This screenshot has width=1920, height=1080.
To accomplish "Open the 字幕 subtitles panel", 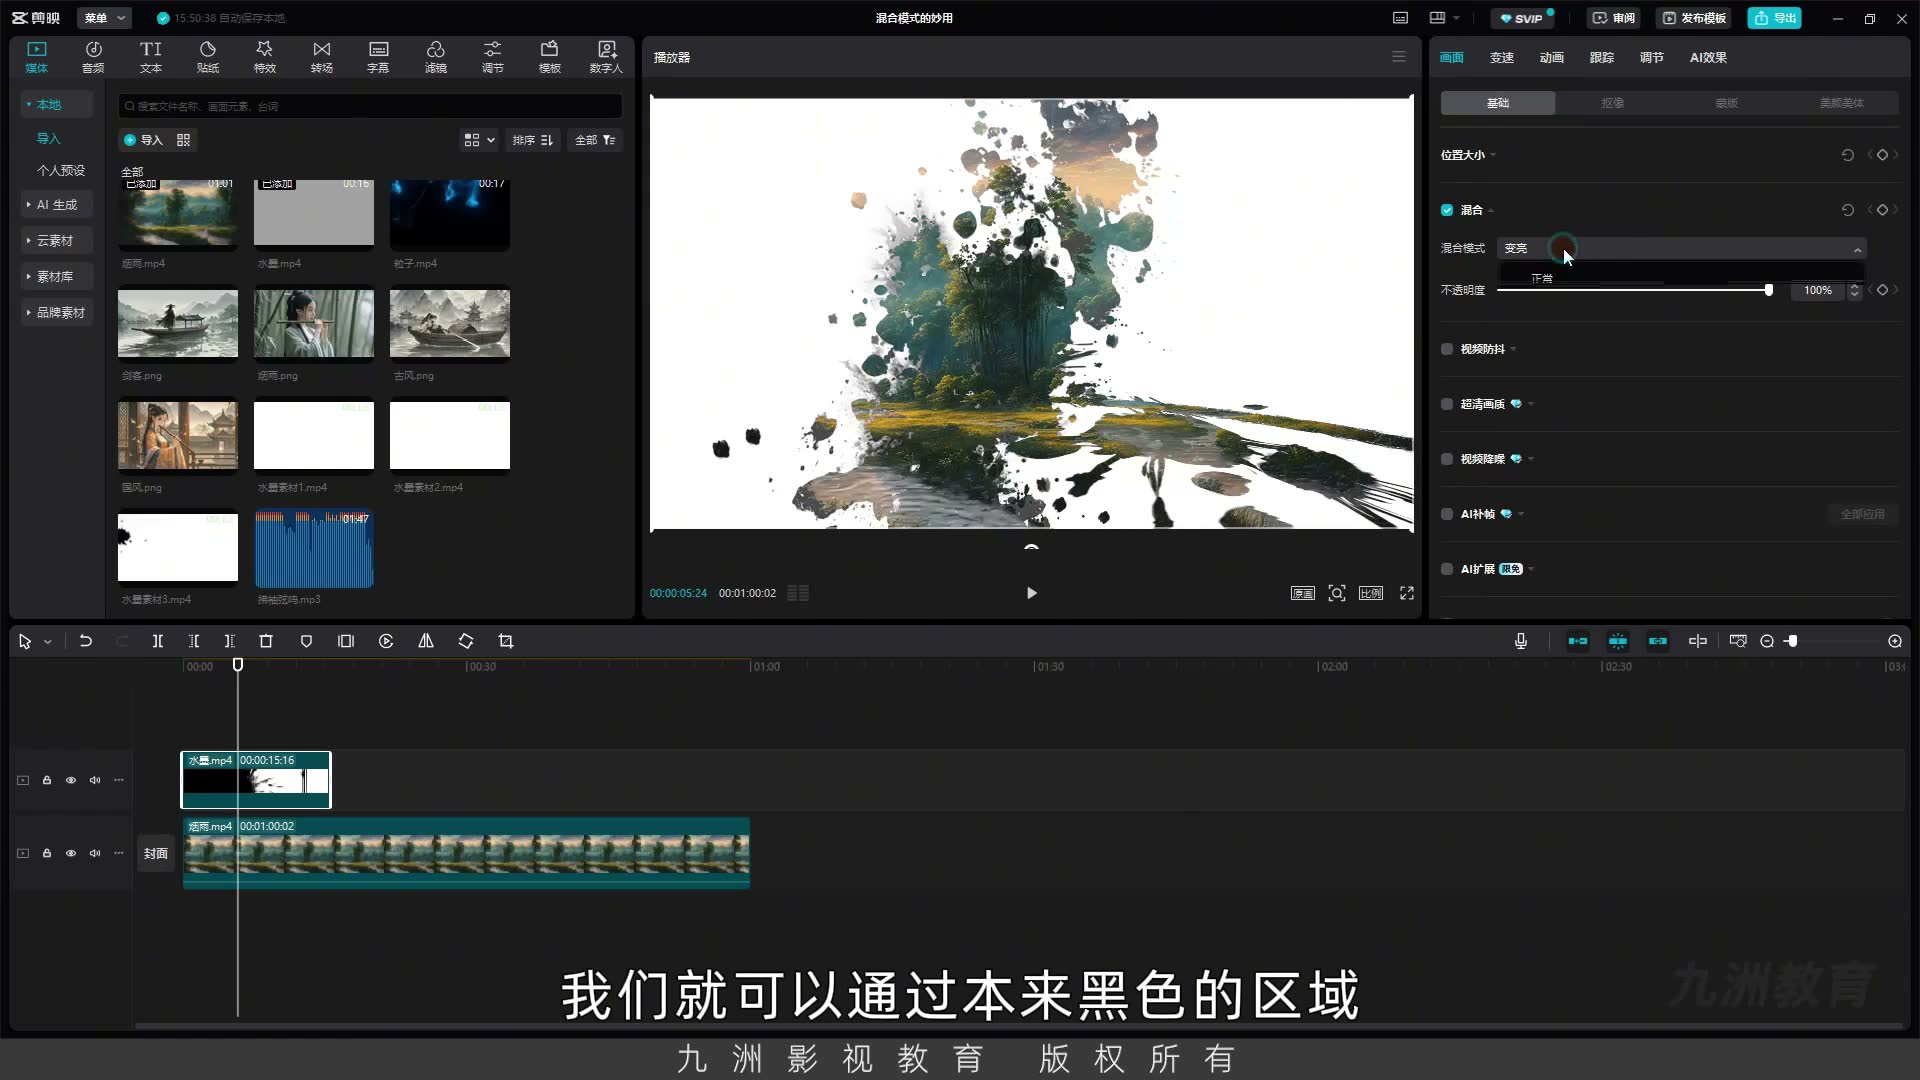I will [378, 57].
